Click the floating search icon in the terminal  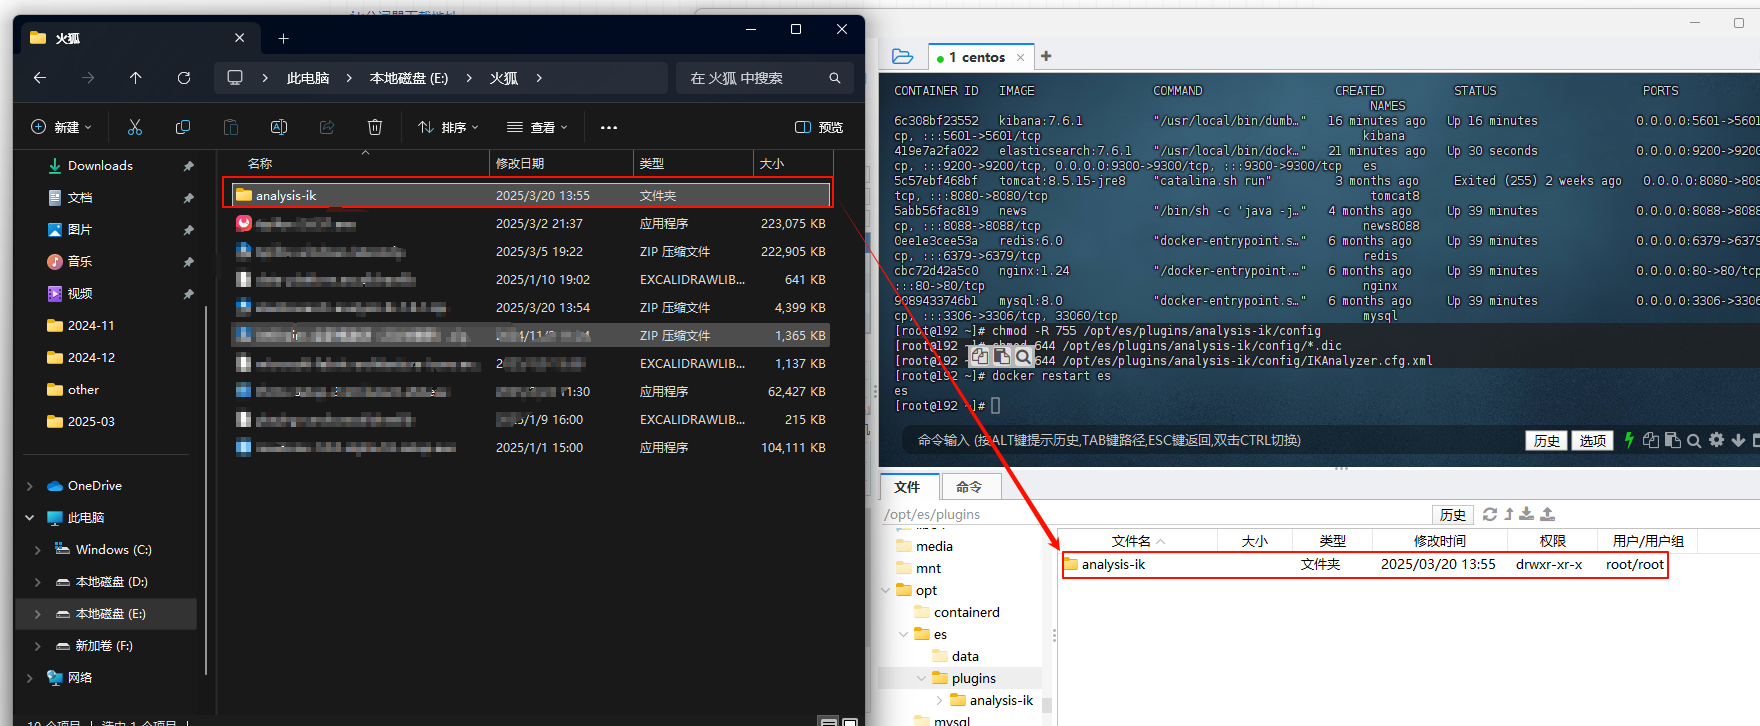click(x=1023, y=356)
